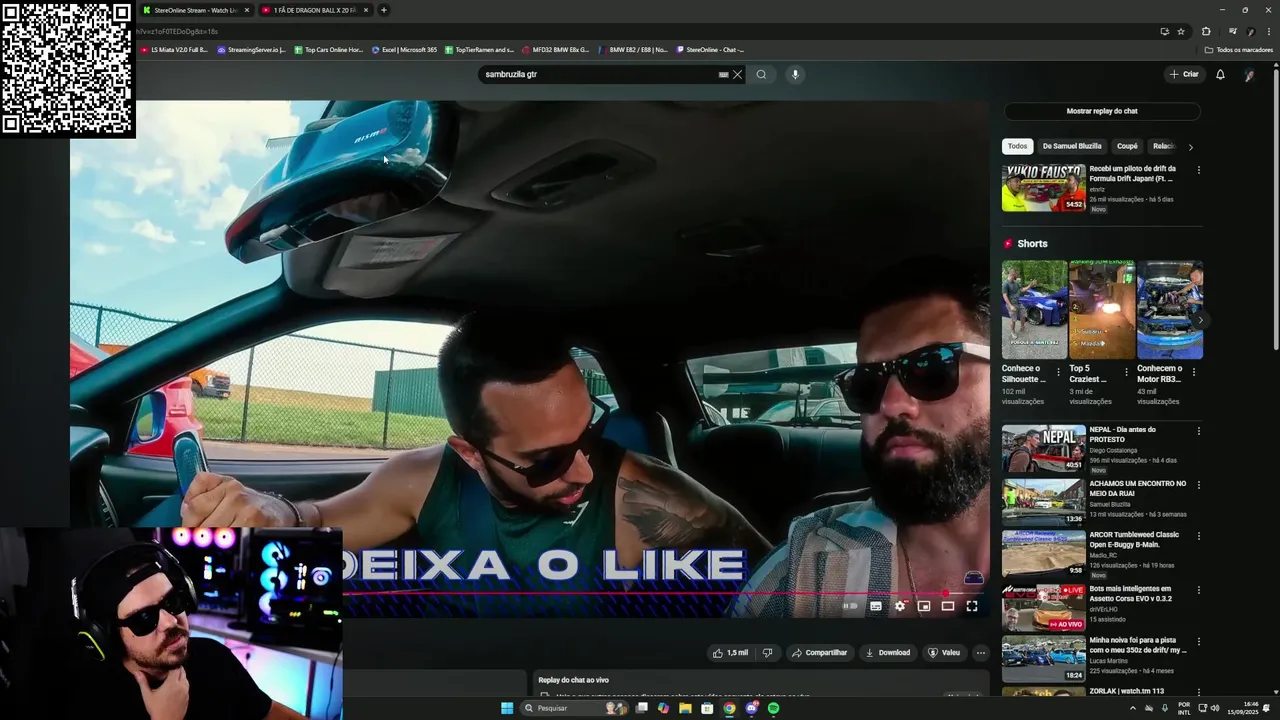The image size is (1280, 720).
Task: Open options for Formula Drift Japan video
Action: tap(1198, 170)
